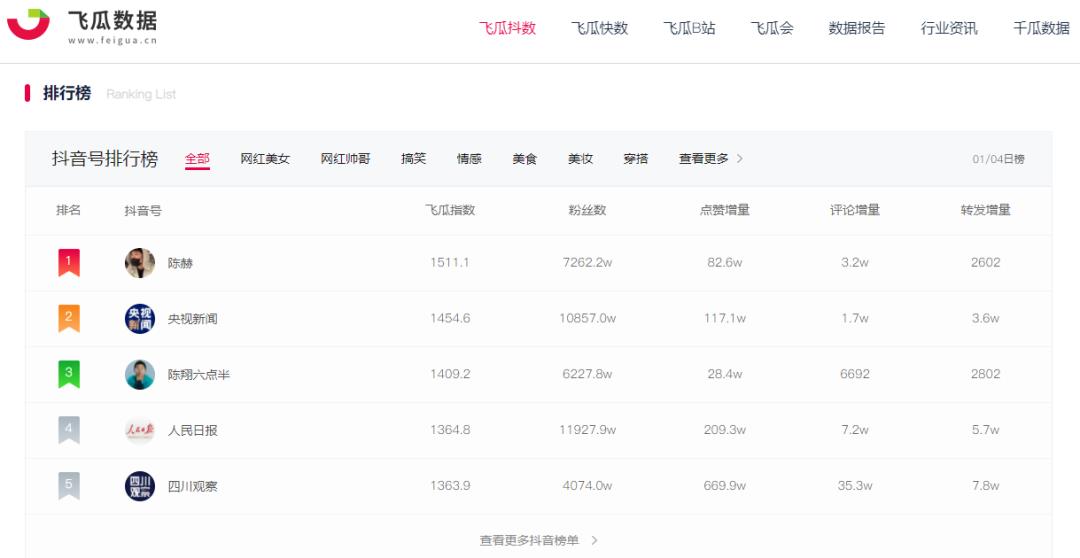This screenshot has width=1080, height=558.
Task: Click 飞瓜指数 value 1511.1
Action: [450, 262]
